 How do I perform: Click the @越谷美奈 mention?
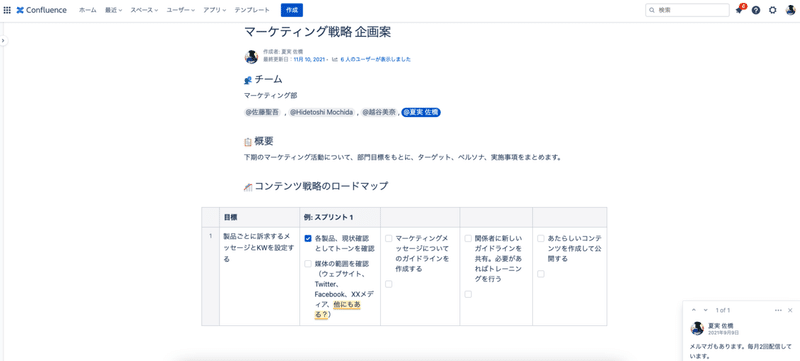[x=380, y=113]
